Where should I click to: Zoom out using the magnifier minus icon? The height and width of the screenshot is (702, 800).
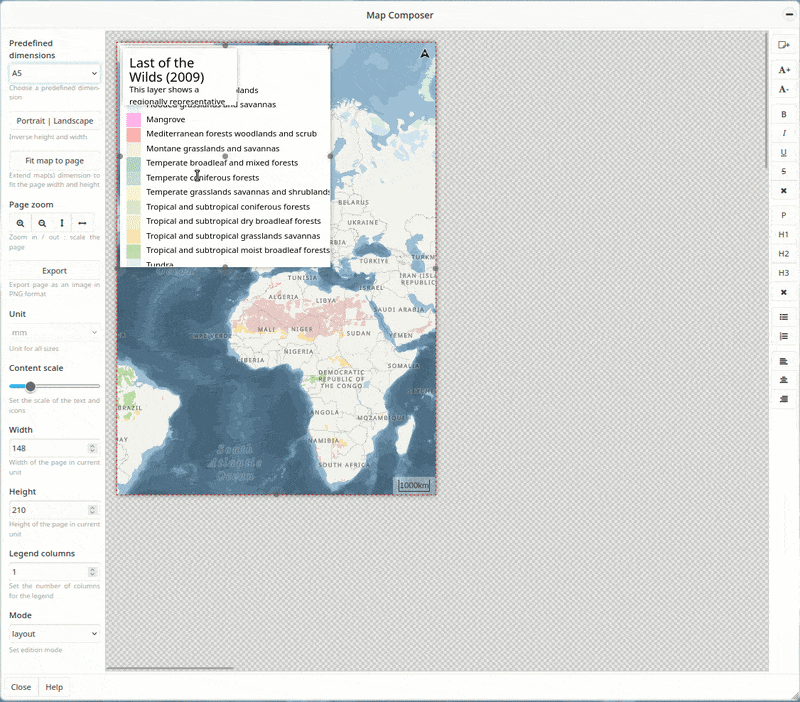coord(42,223)
